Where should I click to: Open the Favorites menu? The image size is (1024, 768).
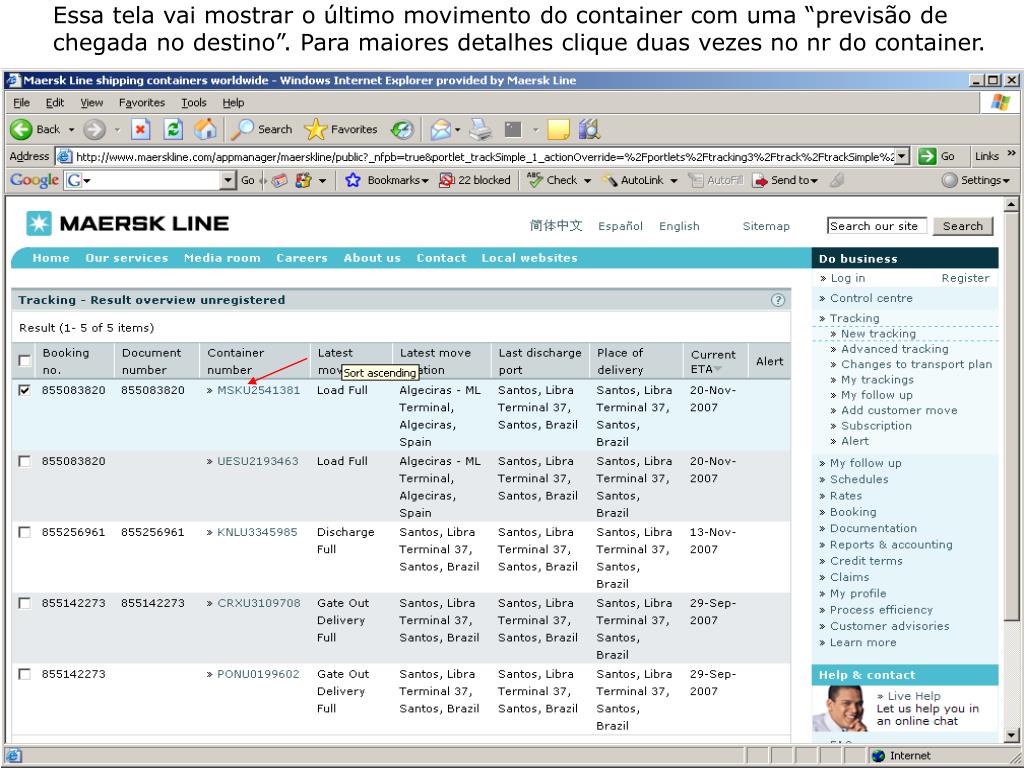point(142,103)
